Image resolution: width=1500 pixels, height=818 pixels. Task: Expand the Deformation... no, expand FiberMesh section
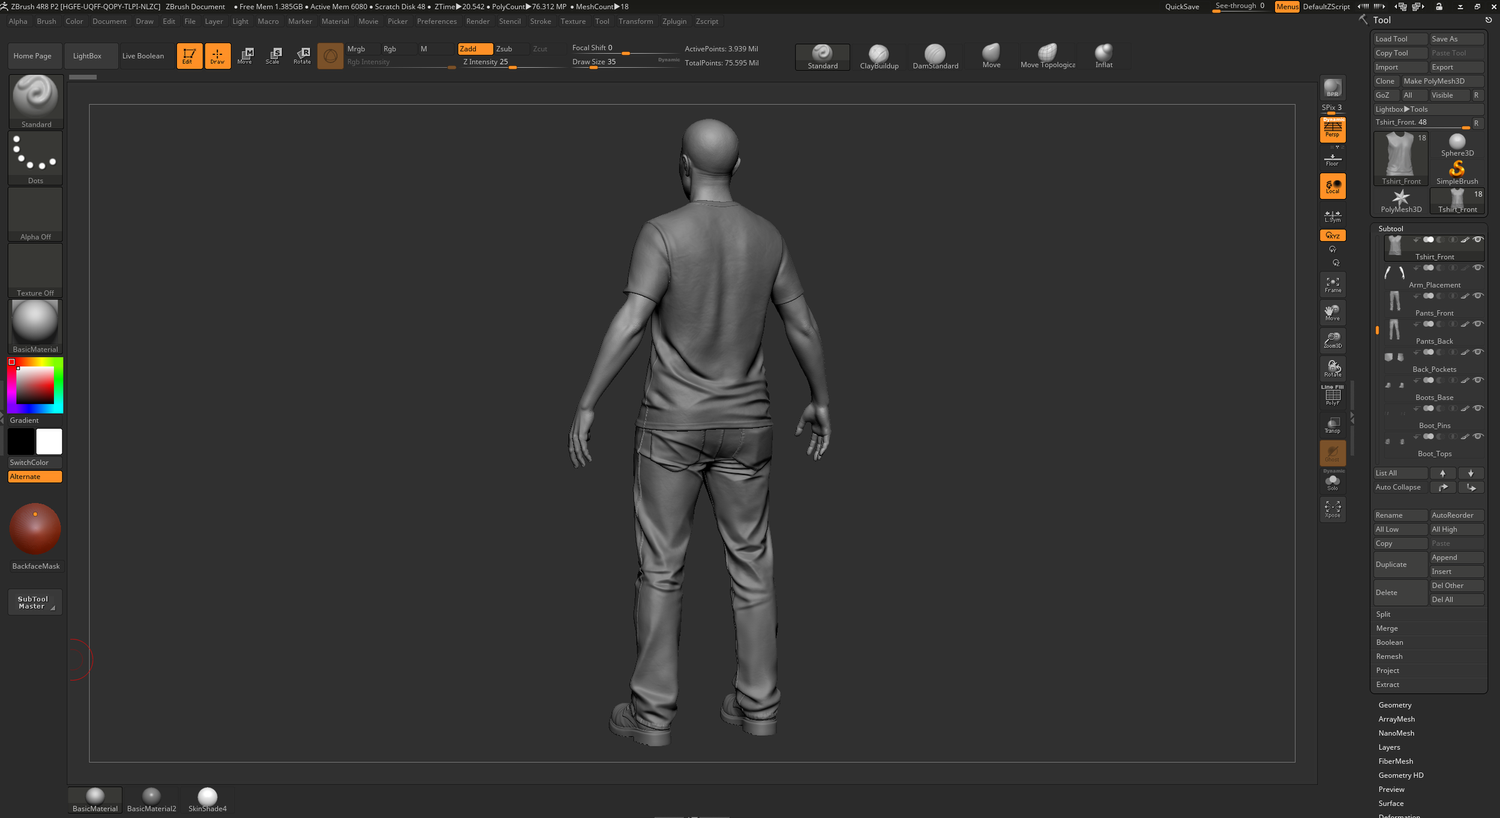pyautogui.click(x=1395, y=761)
